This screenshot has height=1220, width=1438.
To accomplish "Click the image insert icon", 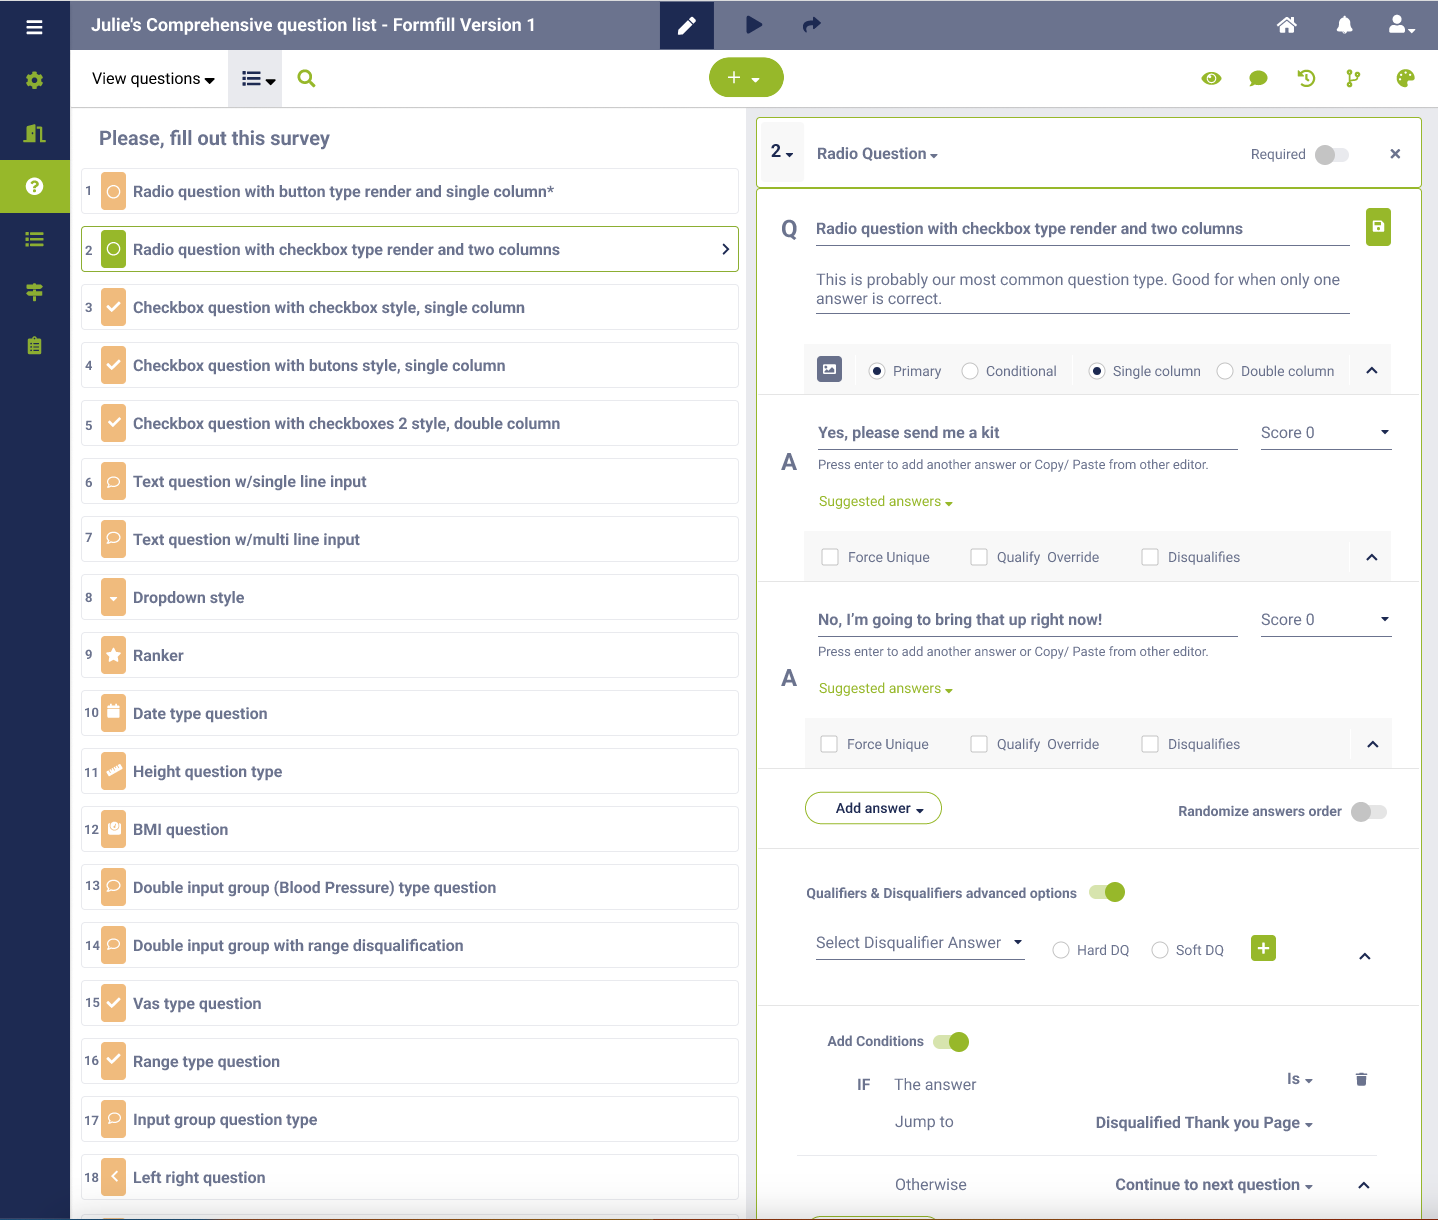I will (829, 369).
